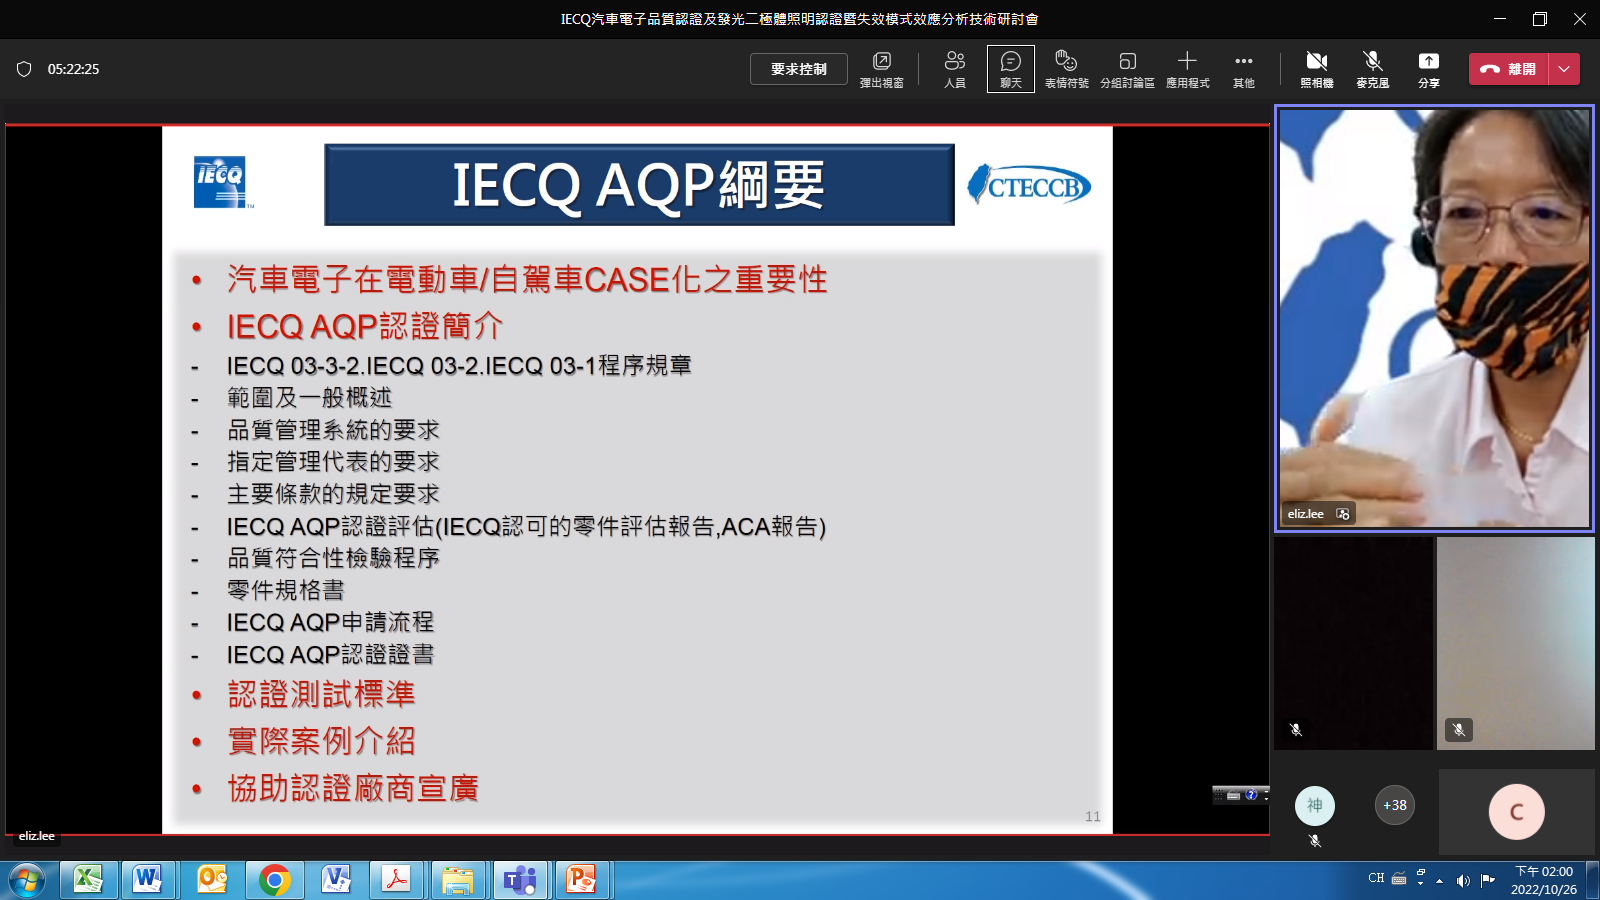Click the slide line IECQ AQP申請流程
Viewport: 1600px width, 900px height.
330,622
